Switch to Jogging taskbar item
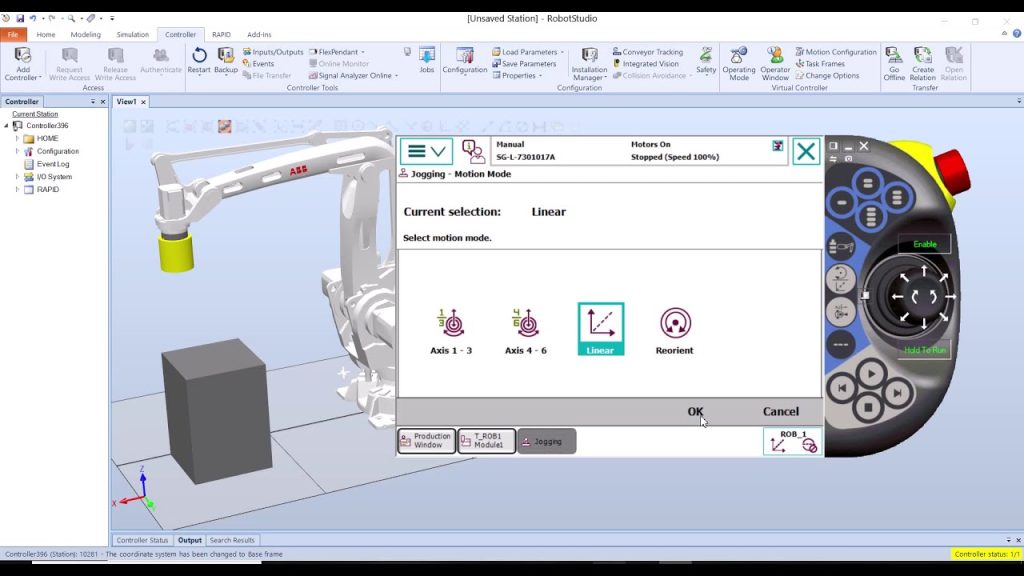This screenshot has height=576, width=1024. 547,441
